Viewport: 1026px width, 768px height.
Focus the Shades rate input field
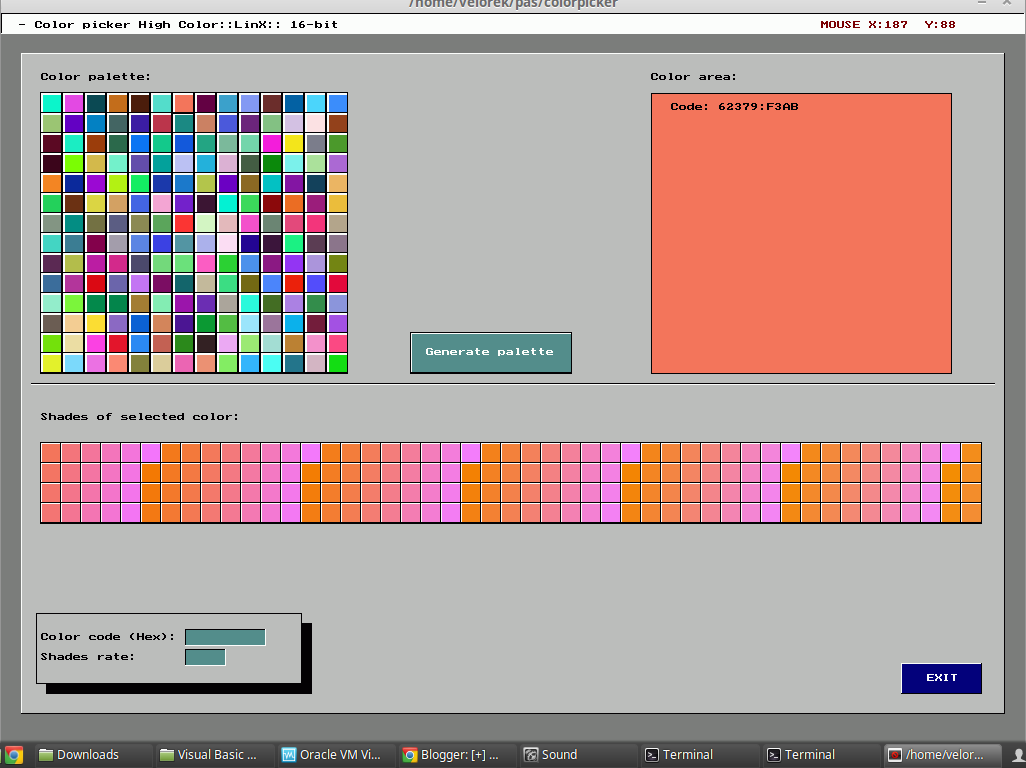(205, 657)
